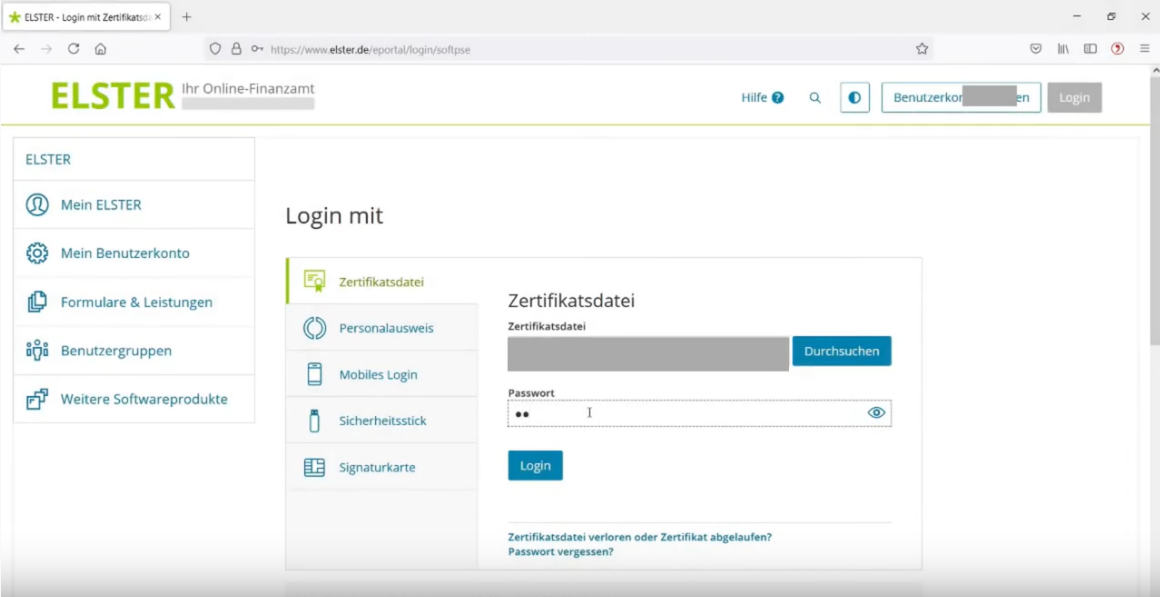The height and width of the screenshot is (597, 1160).
Task: Open Mein ELSTER in sidebar
Action: (x=134, y=205)
